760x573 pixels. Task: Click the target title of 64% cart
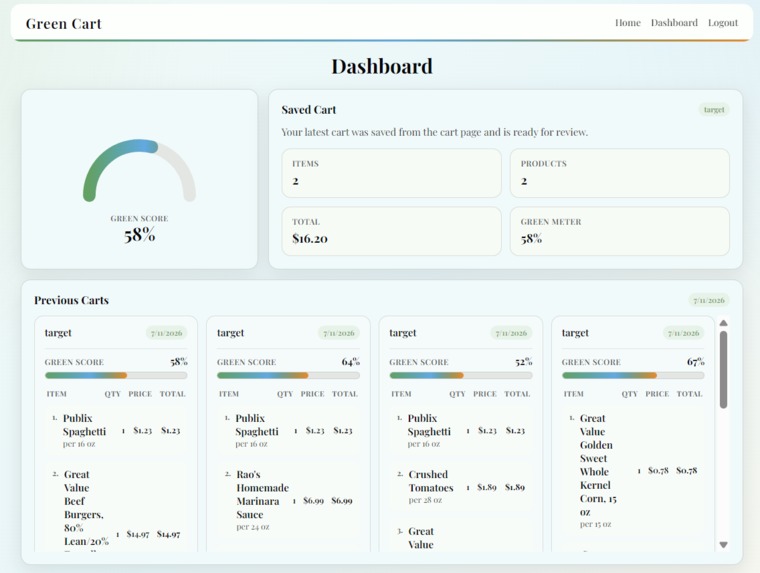click(230, 333)
